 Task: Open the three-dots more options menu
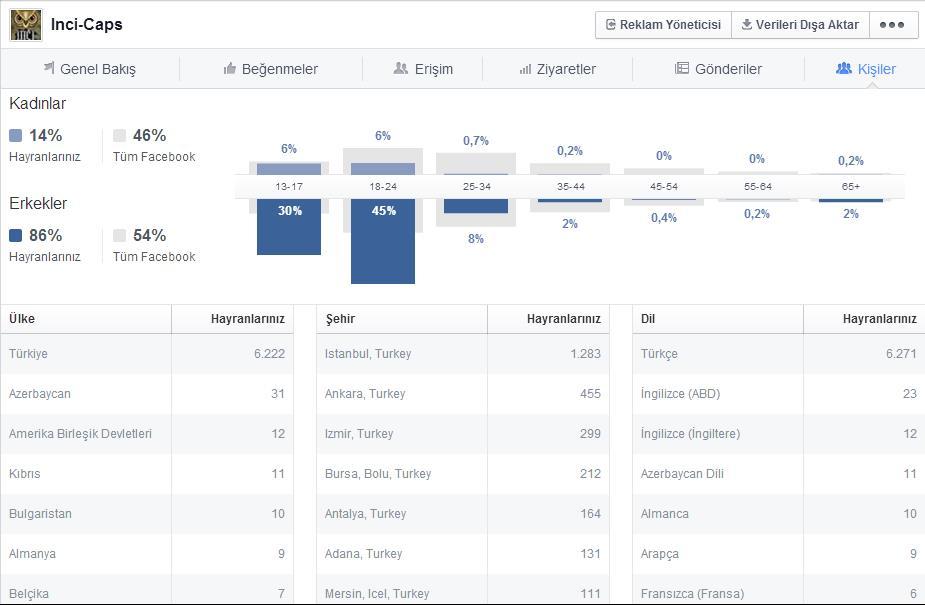click(892, 25)
